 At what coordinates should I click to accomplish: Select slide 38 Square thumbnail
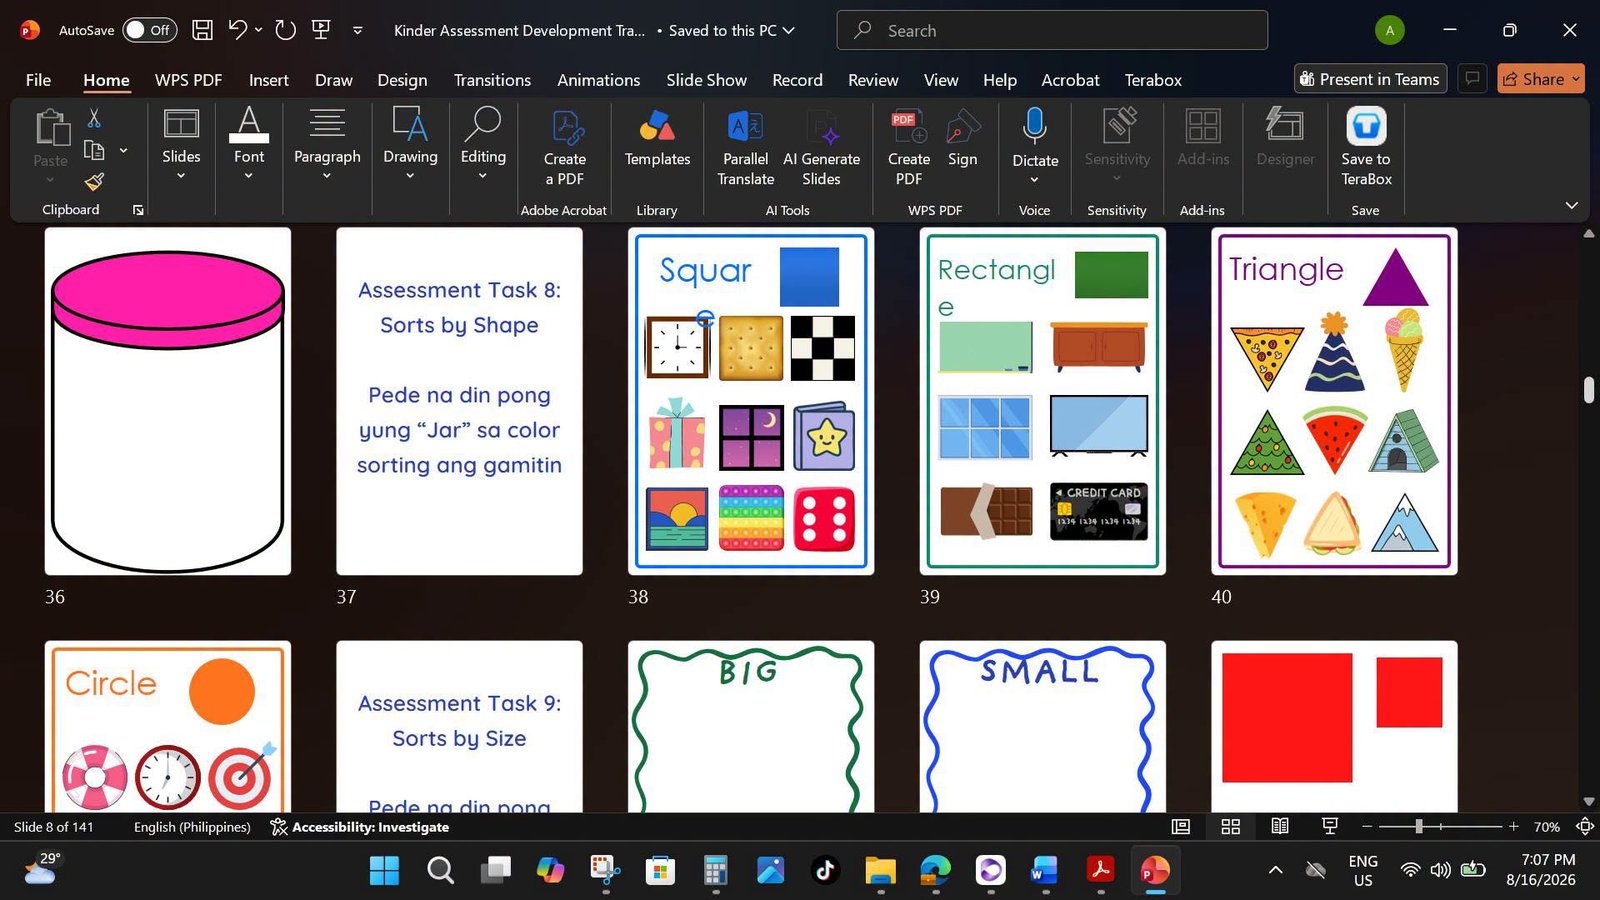point(751,401)
